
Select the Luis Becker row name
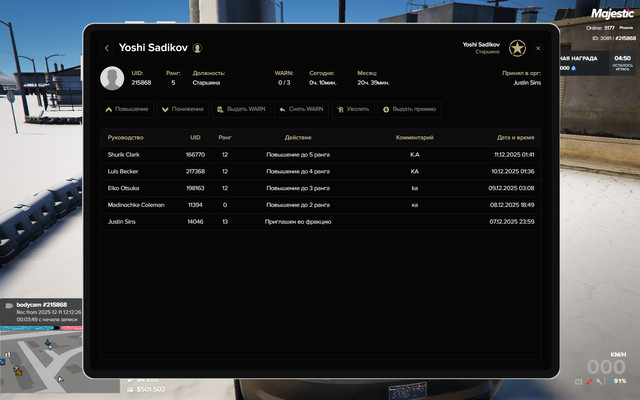(x=123, y=171)
